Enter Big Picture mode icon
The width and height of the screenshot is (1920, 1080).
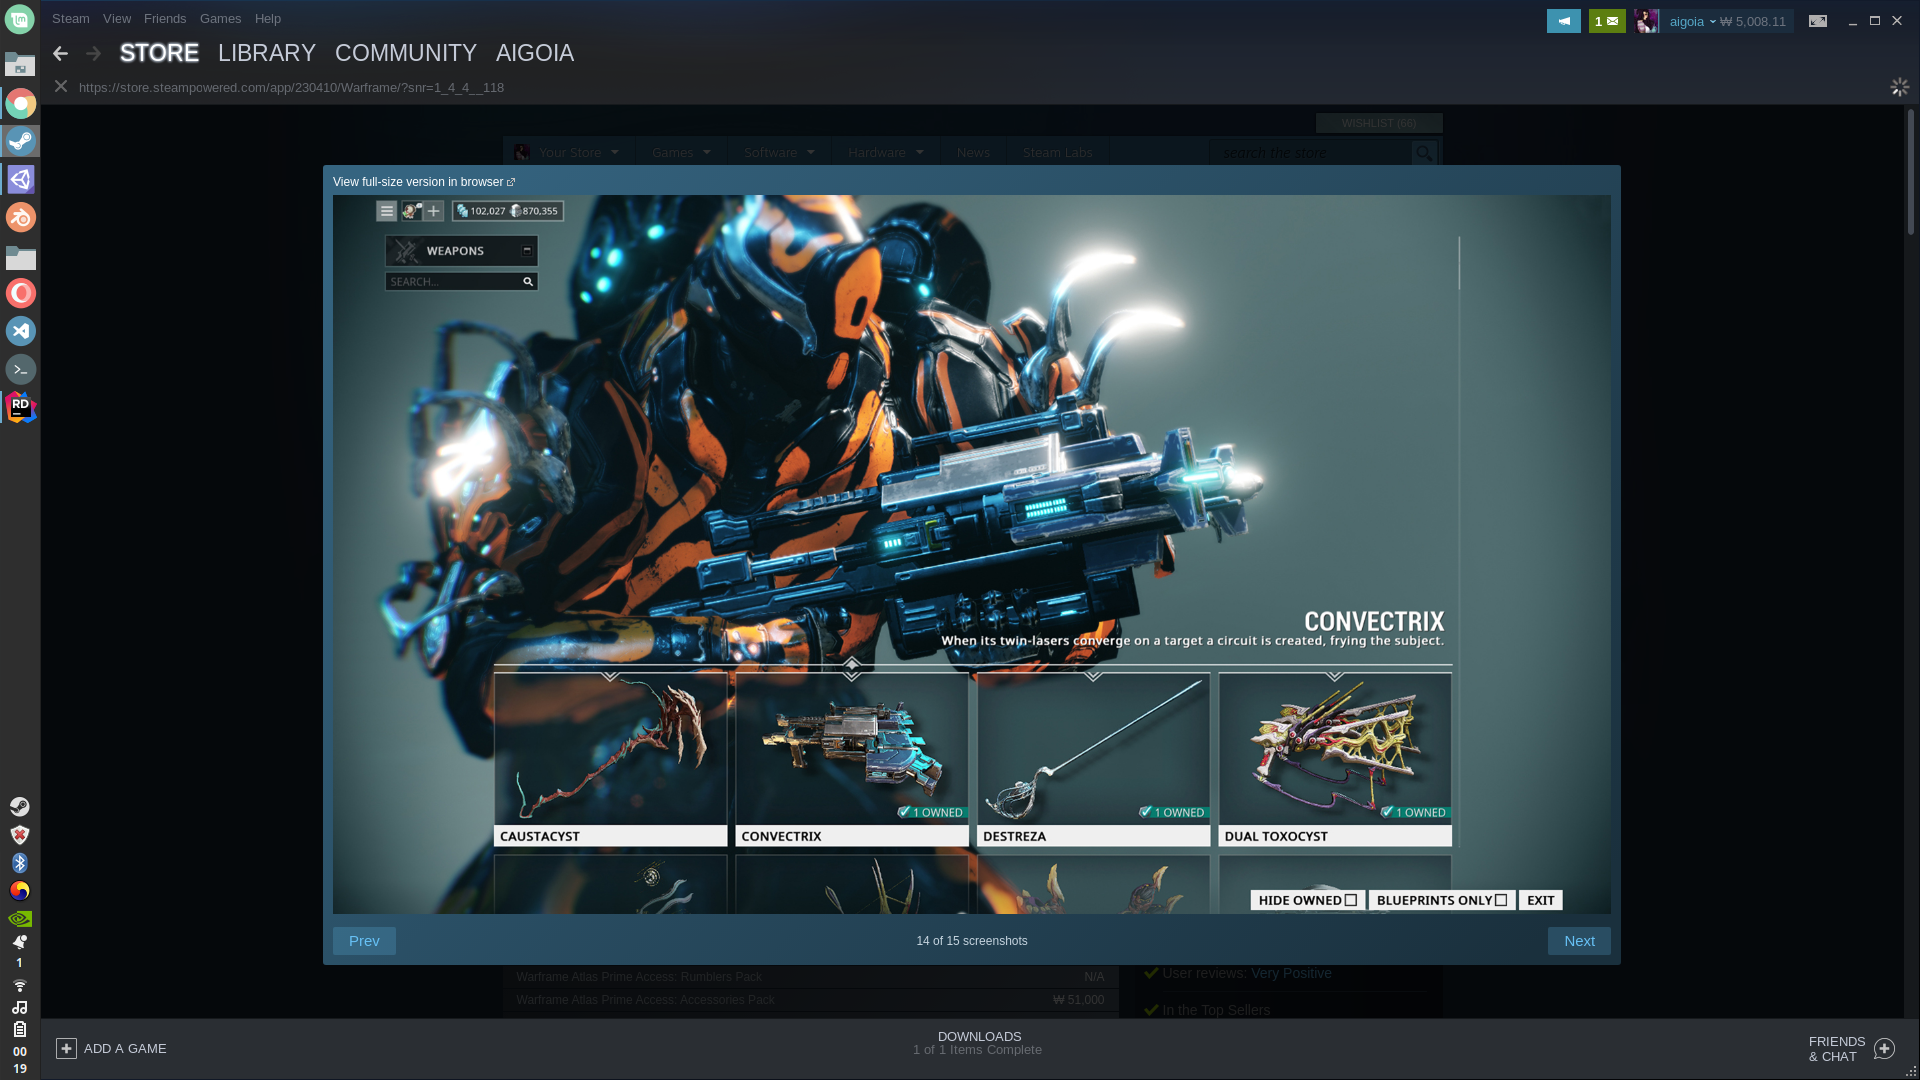point(1818,21)
